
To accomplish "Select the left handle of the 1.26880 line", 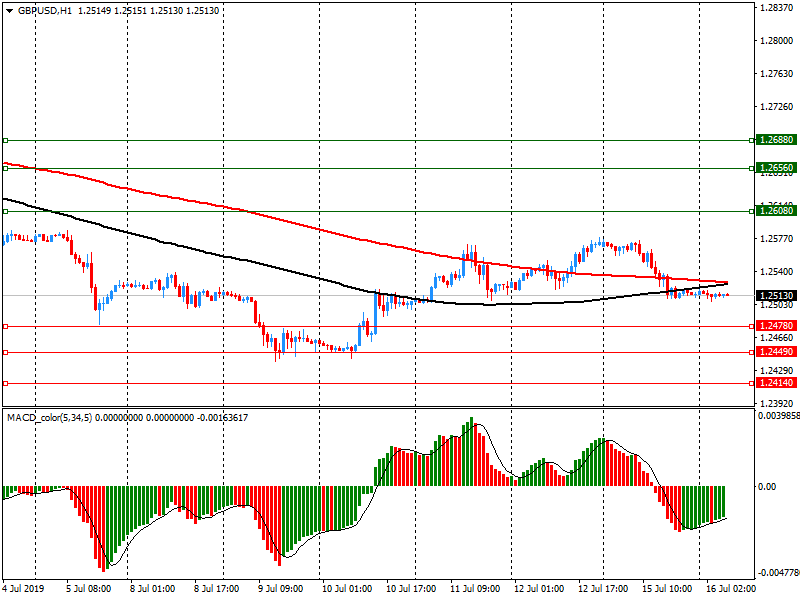I will pos(6,140).
